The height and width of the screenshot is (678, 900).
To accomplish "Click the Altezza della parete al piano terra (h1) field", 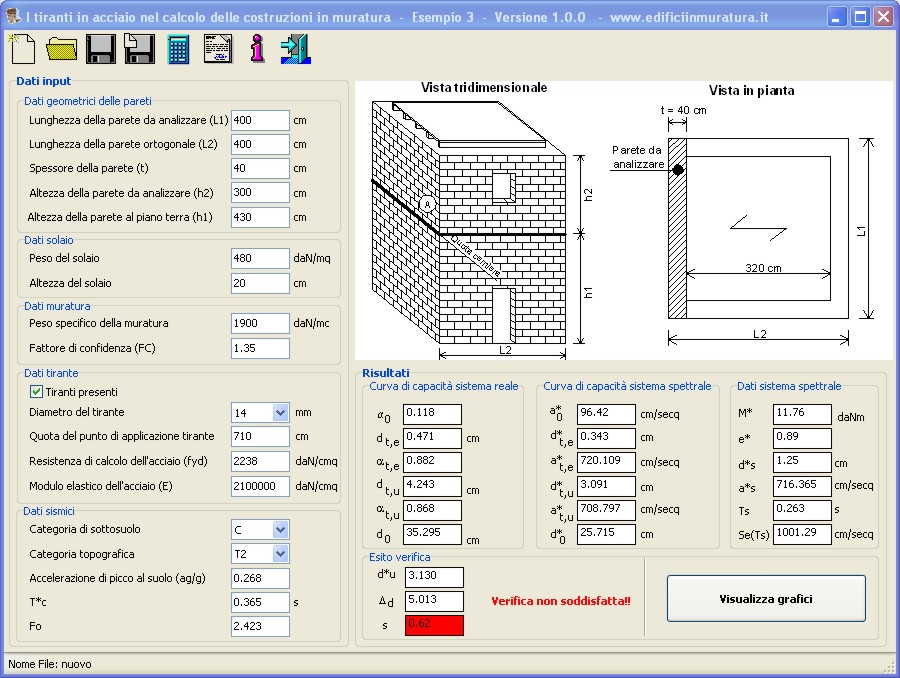I will click(x=260, y=217).
